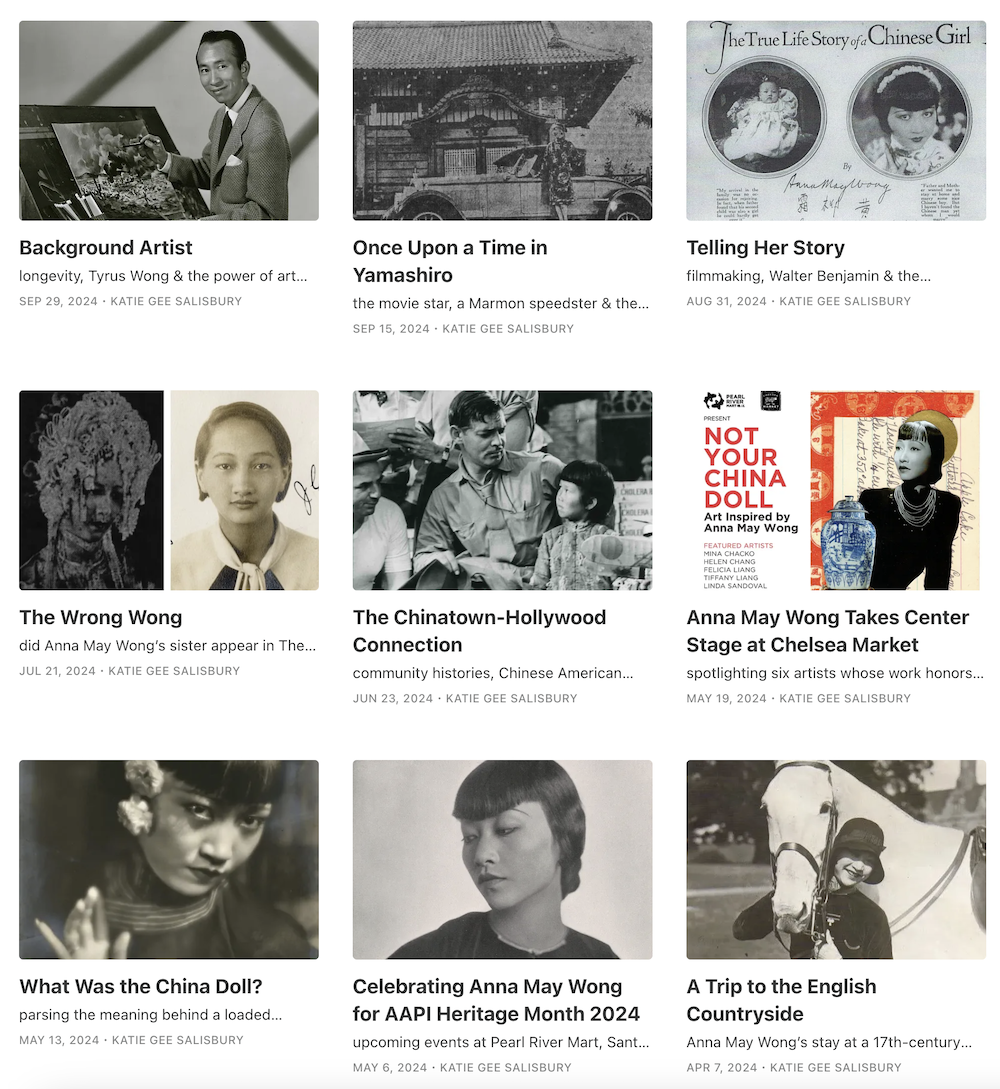Open The Chinatown-Hollywood Connection article
Image resolution: width=1000 pixels, height=1089 pixels.
pos(479,631)
